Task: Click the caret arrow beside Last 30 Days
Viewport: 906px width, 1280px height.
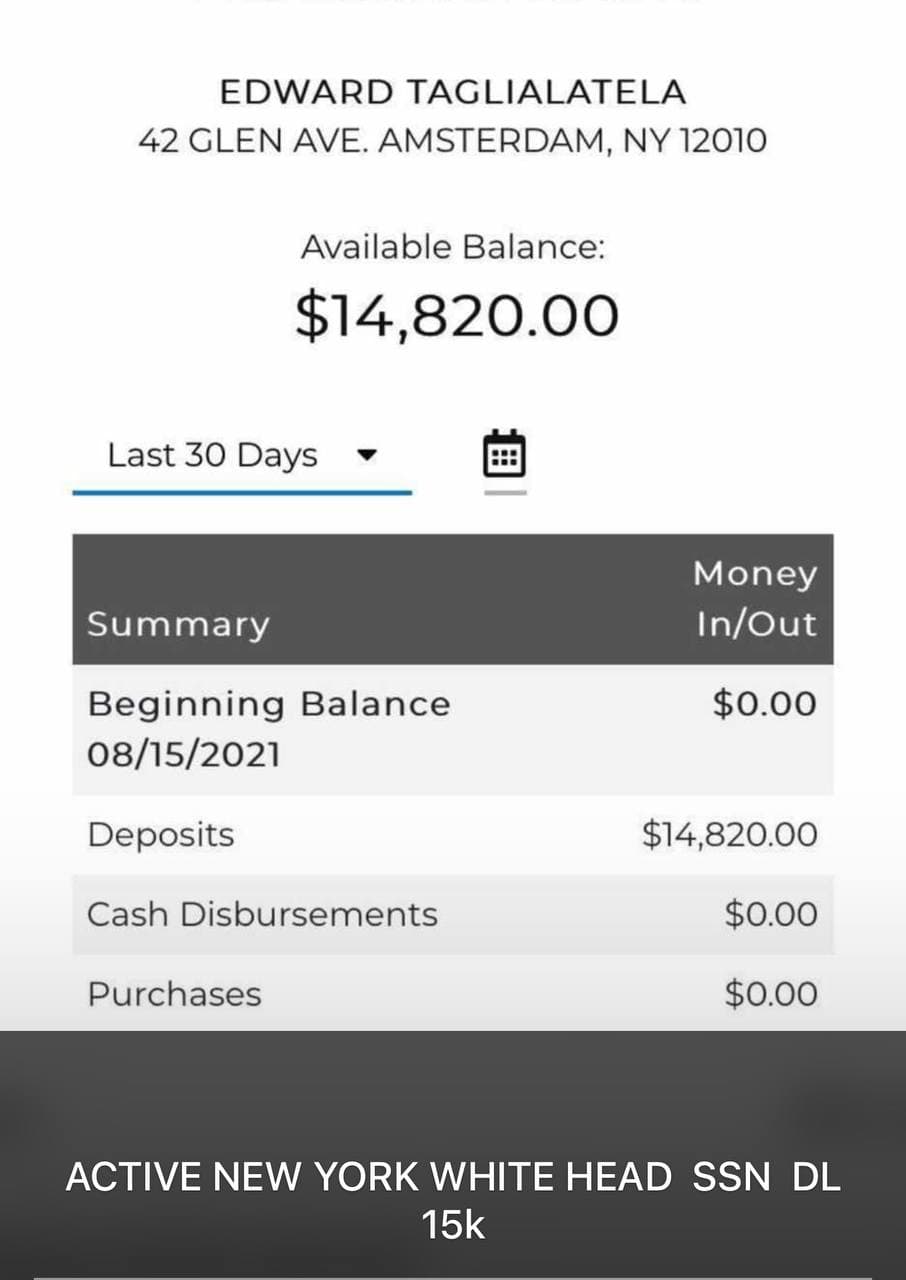Action: pos(366,455)
